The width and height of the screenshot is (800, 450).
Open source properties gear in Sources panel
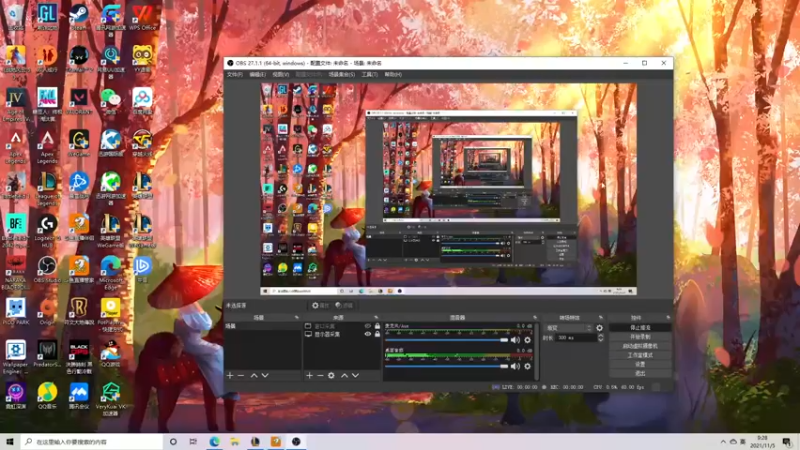point(331,376)
